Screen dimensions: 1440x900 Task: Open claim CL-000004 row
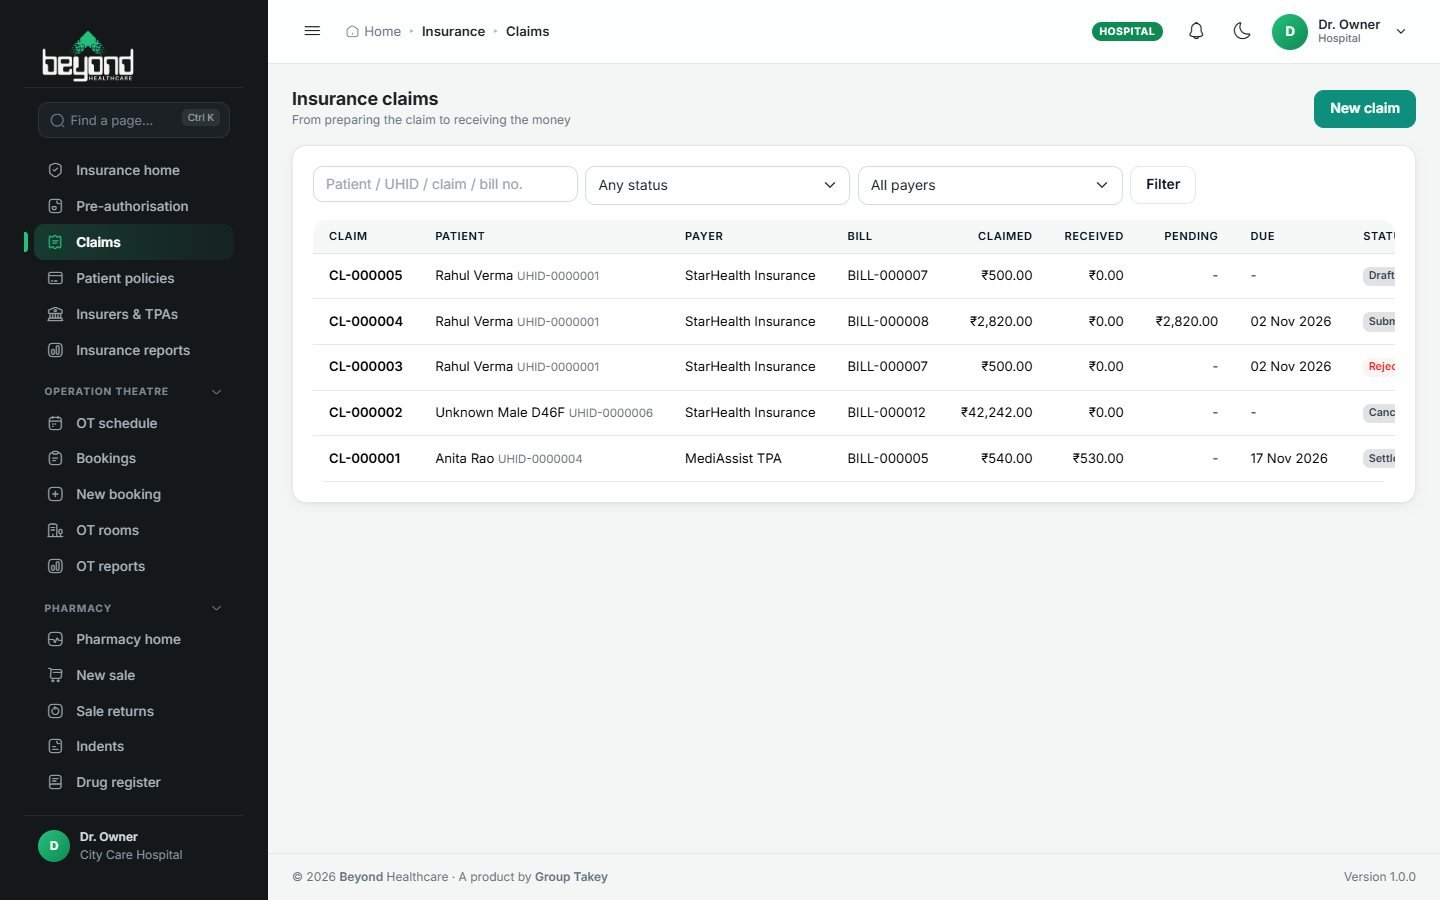853,321
